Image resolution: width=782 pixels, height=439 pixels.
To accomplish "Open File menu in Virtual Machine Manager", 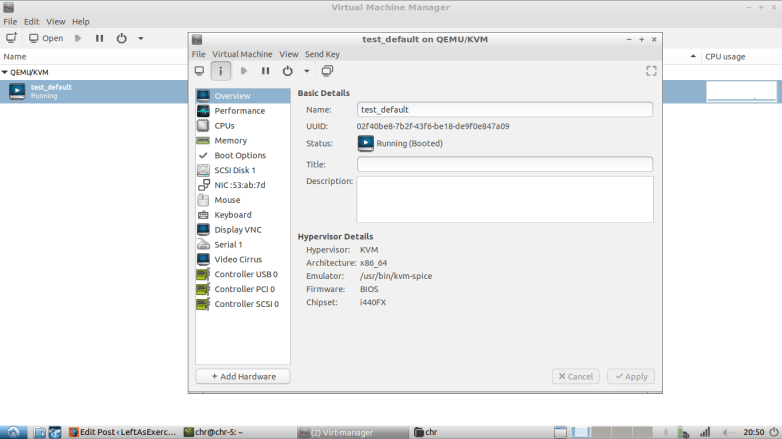I will click(10, 21).
